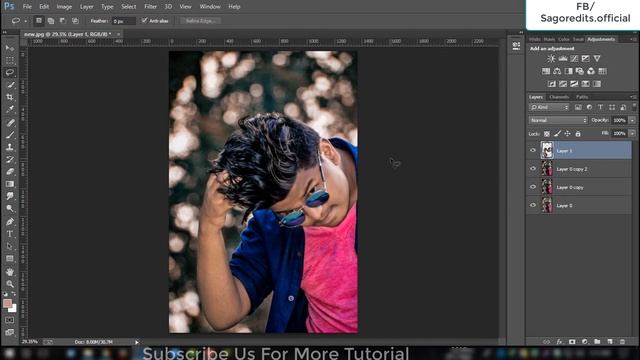Select the Quick Selection tool
This screenshot has height=360, width=640.
[x=10, y=85]
